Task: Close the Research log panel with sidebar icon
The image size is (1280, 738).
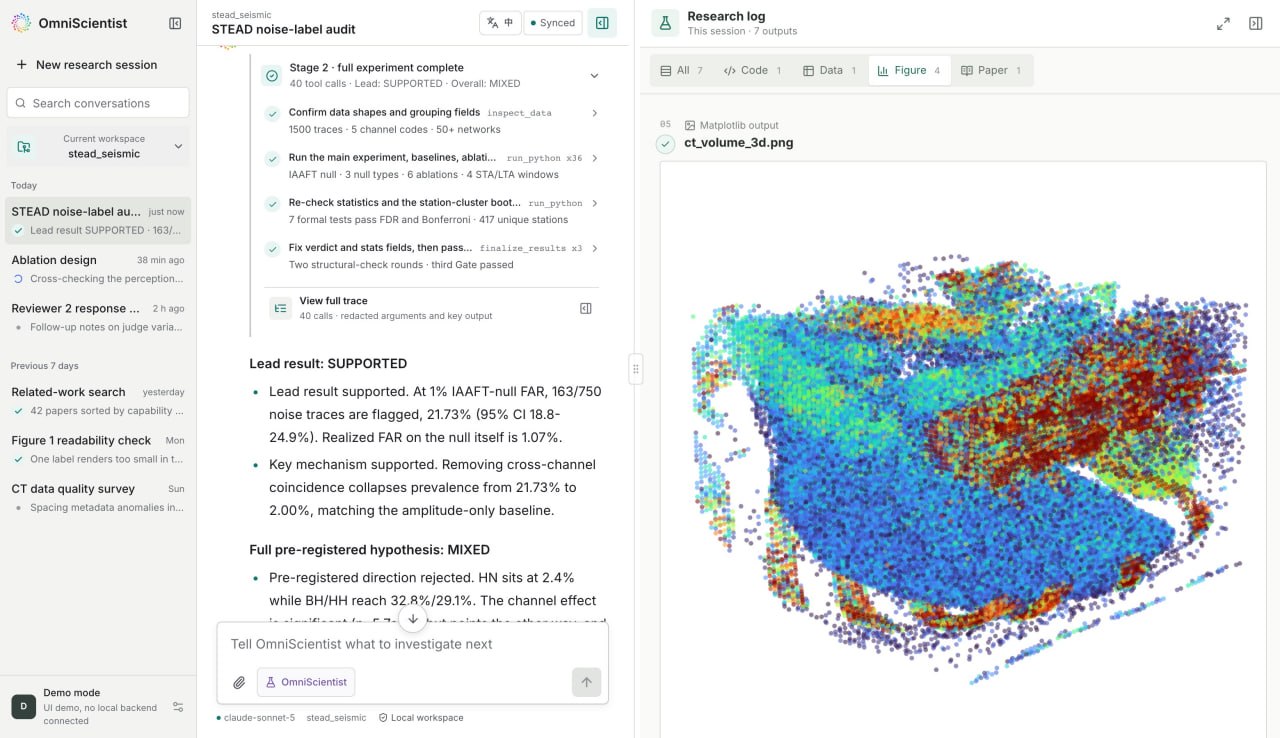Action: pyautogui.click(x=1256, y=23)
